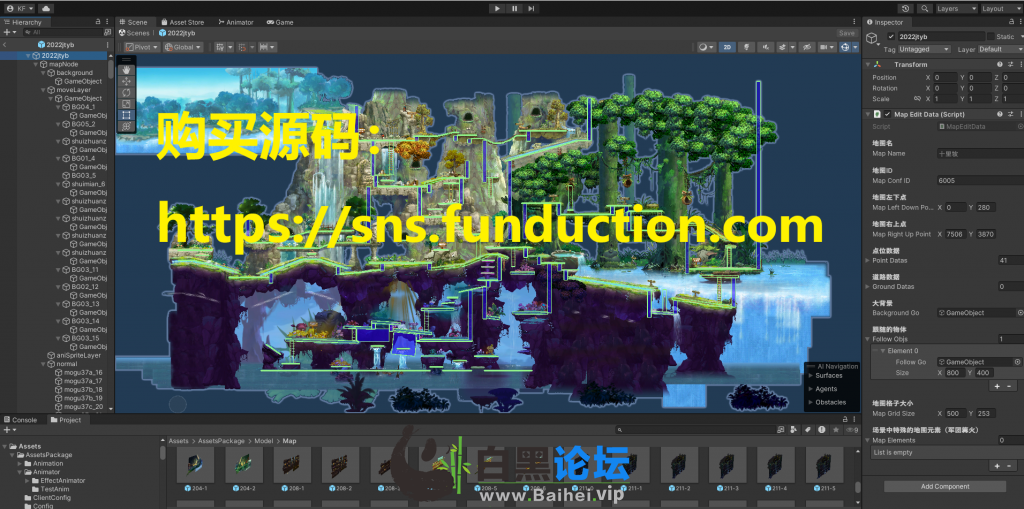Expand Surfaces in AI Navigation overlay
Viewport: 1024px width, 509px height.
(x=811, y=376)
